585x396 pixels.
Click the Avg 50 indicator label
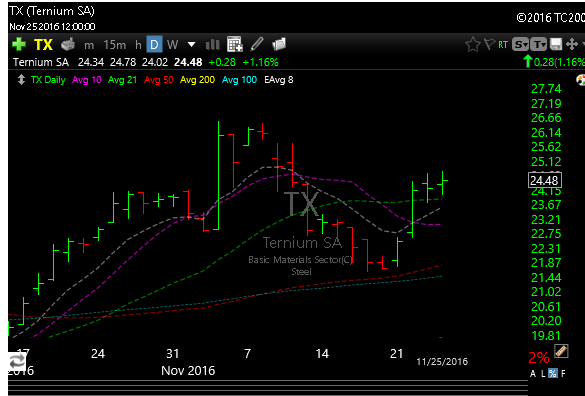(158, 80)
